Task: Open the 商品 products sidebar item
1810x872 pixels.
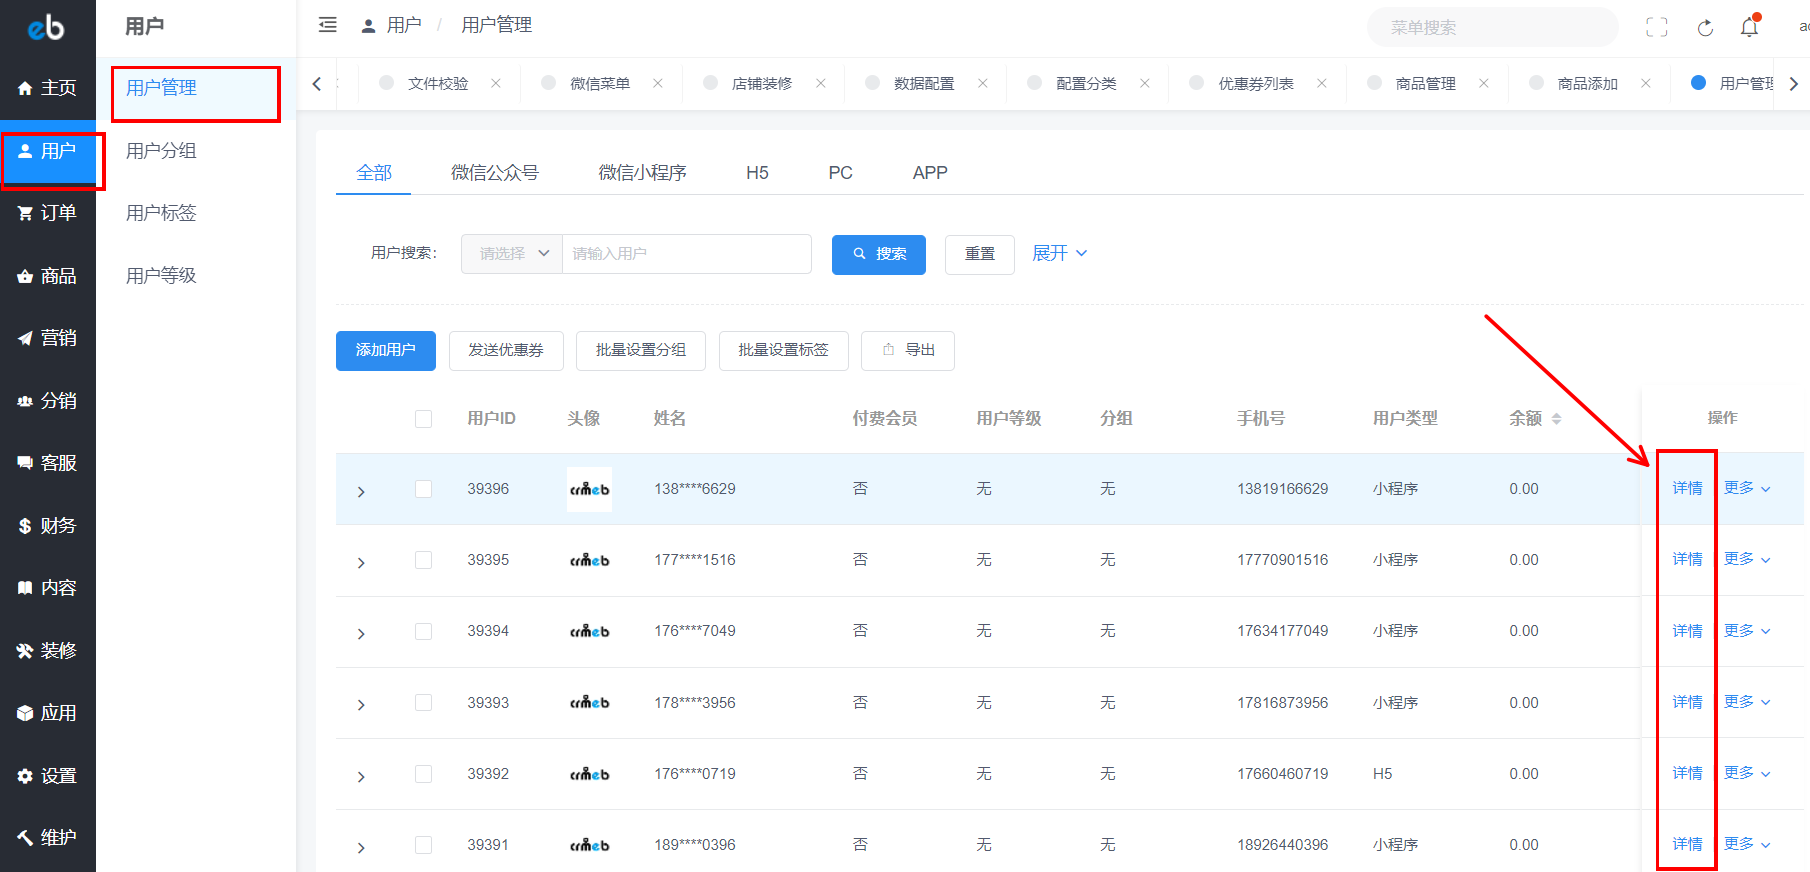Action: [x=47, y=276]
